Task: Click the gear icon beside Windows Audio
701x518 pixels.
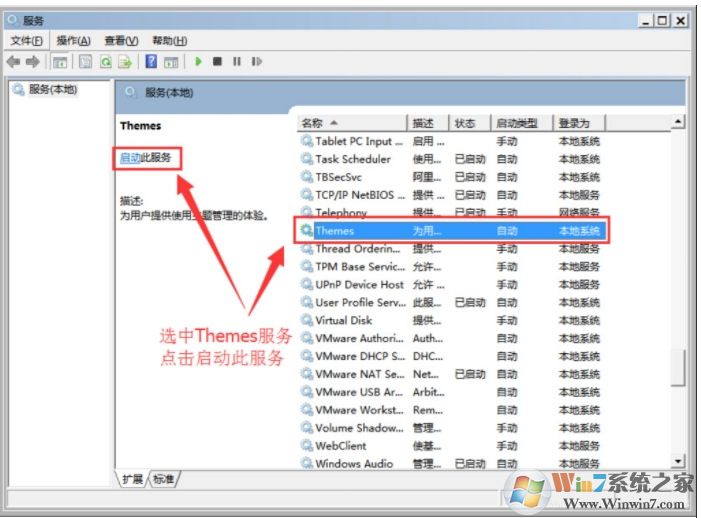Action: click(307, 463)
